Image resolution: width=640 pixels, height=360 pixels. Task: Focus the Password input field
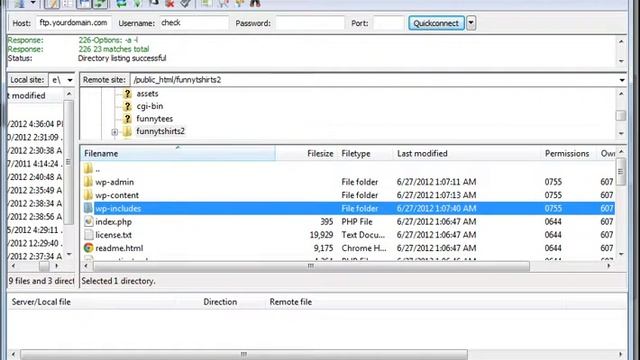(x=310, y=23)
